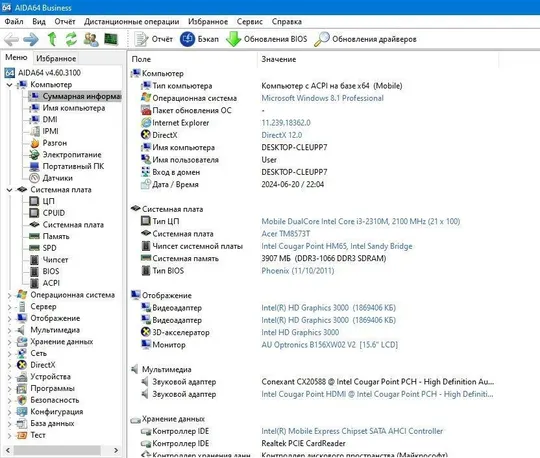540x458 pixels.
Task: Switch to the Избранное tab in sidebar
Action: (x=56, y=59)
